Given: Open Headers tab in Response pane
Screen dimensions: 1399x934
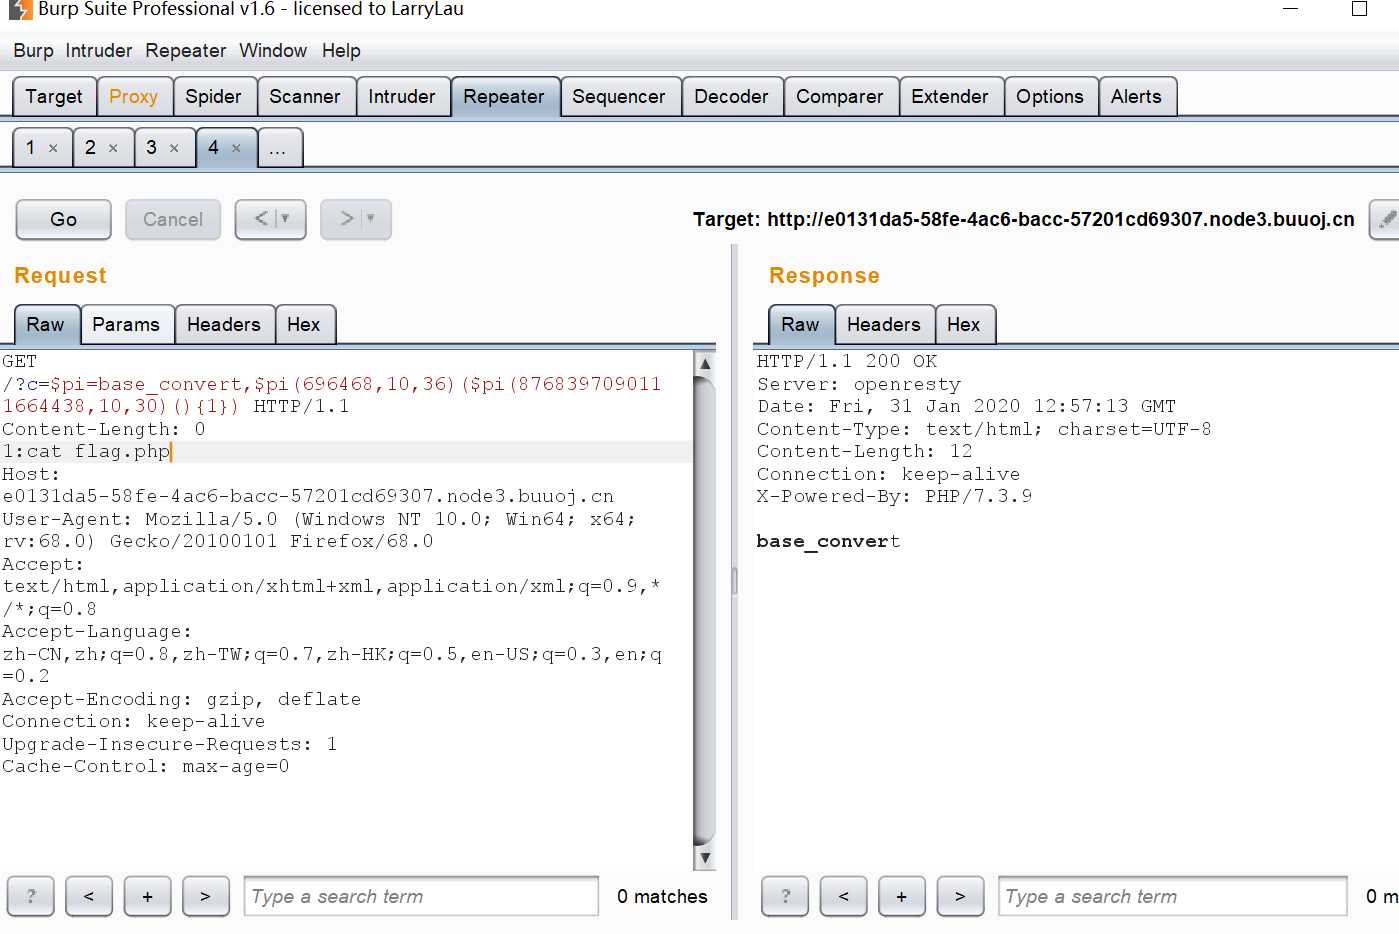Looking at the screenshot, I should 884,325.
